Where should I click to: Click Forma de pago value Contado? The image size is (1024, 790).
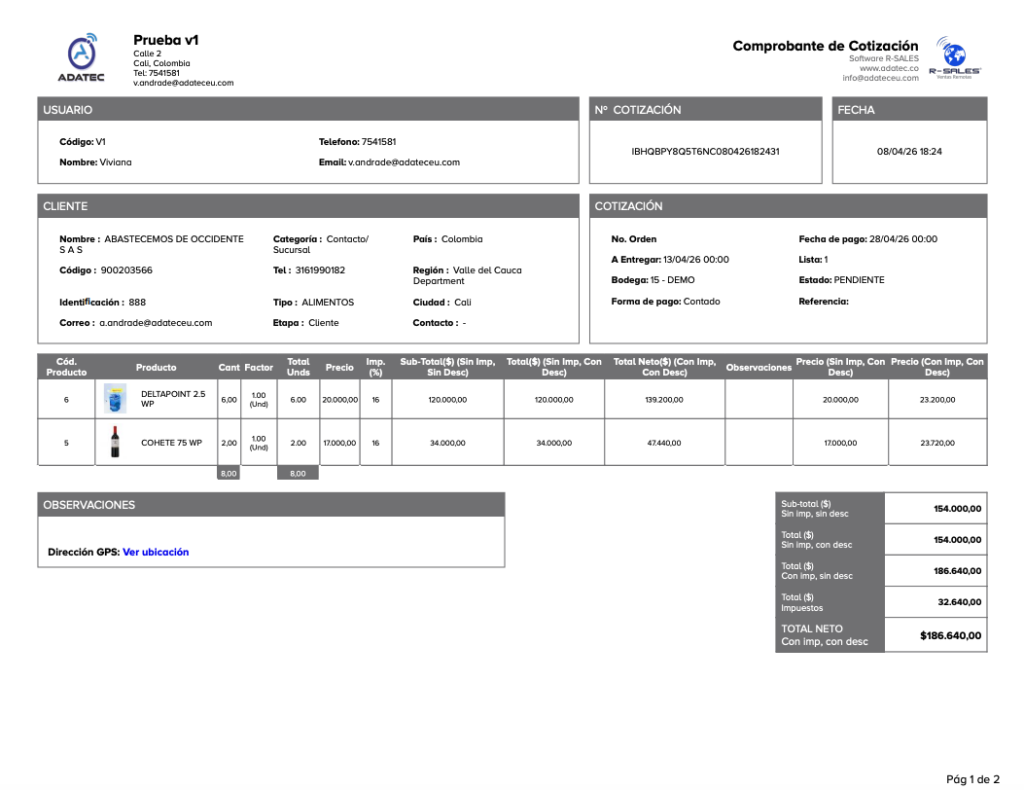[701, 301]
